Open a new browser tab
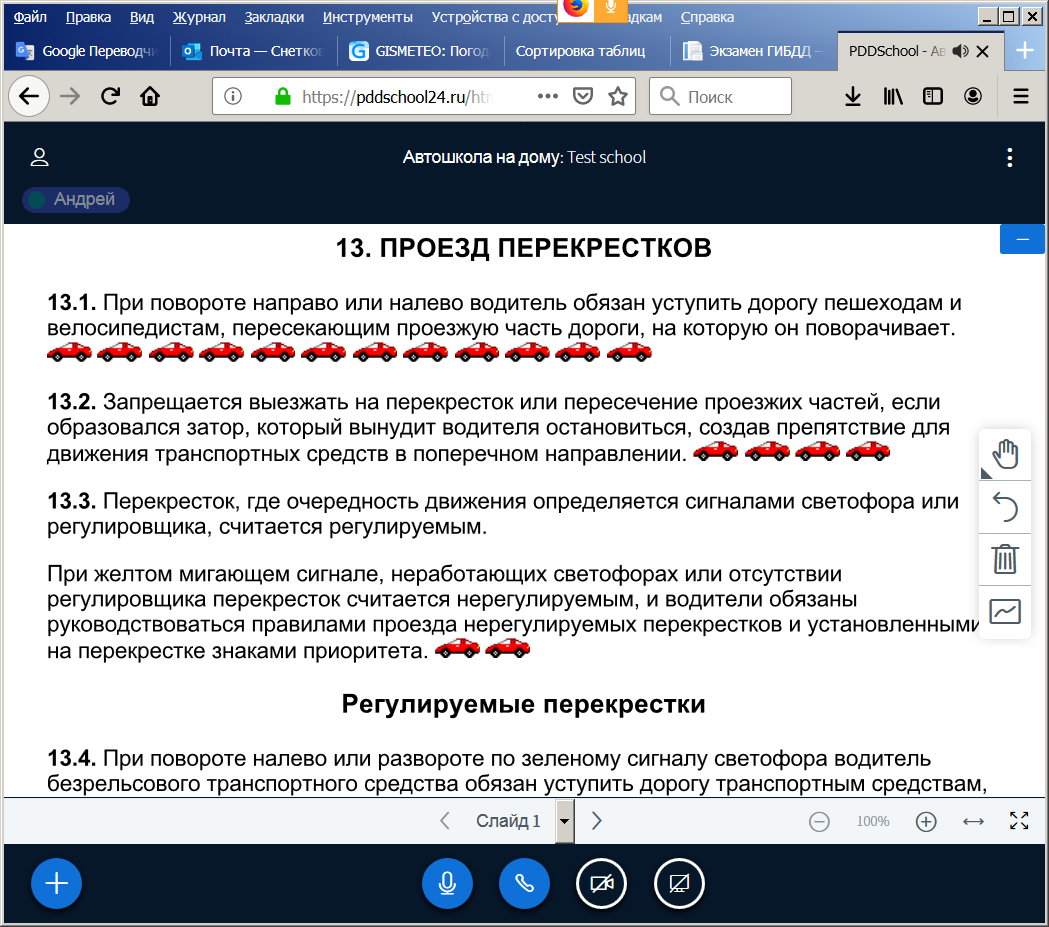The width and height of the screenshot is (1049, 927). [1024, 51]
